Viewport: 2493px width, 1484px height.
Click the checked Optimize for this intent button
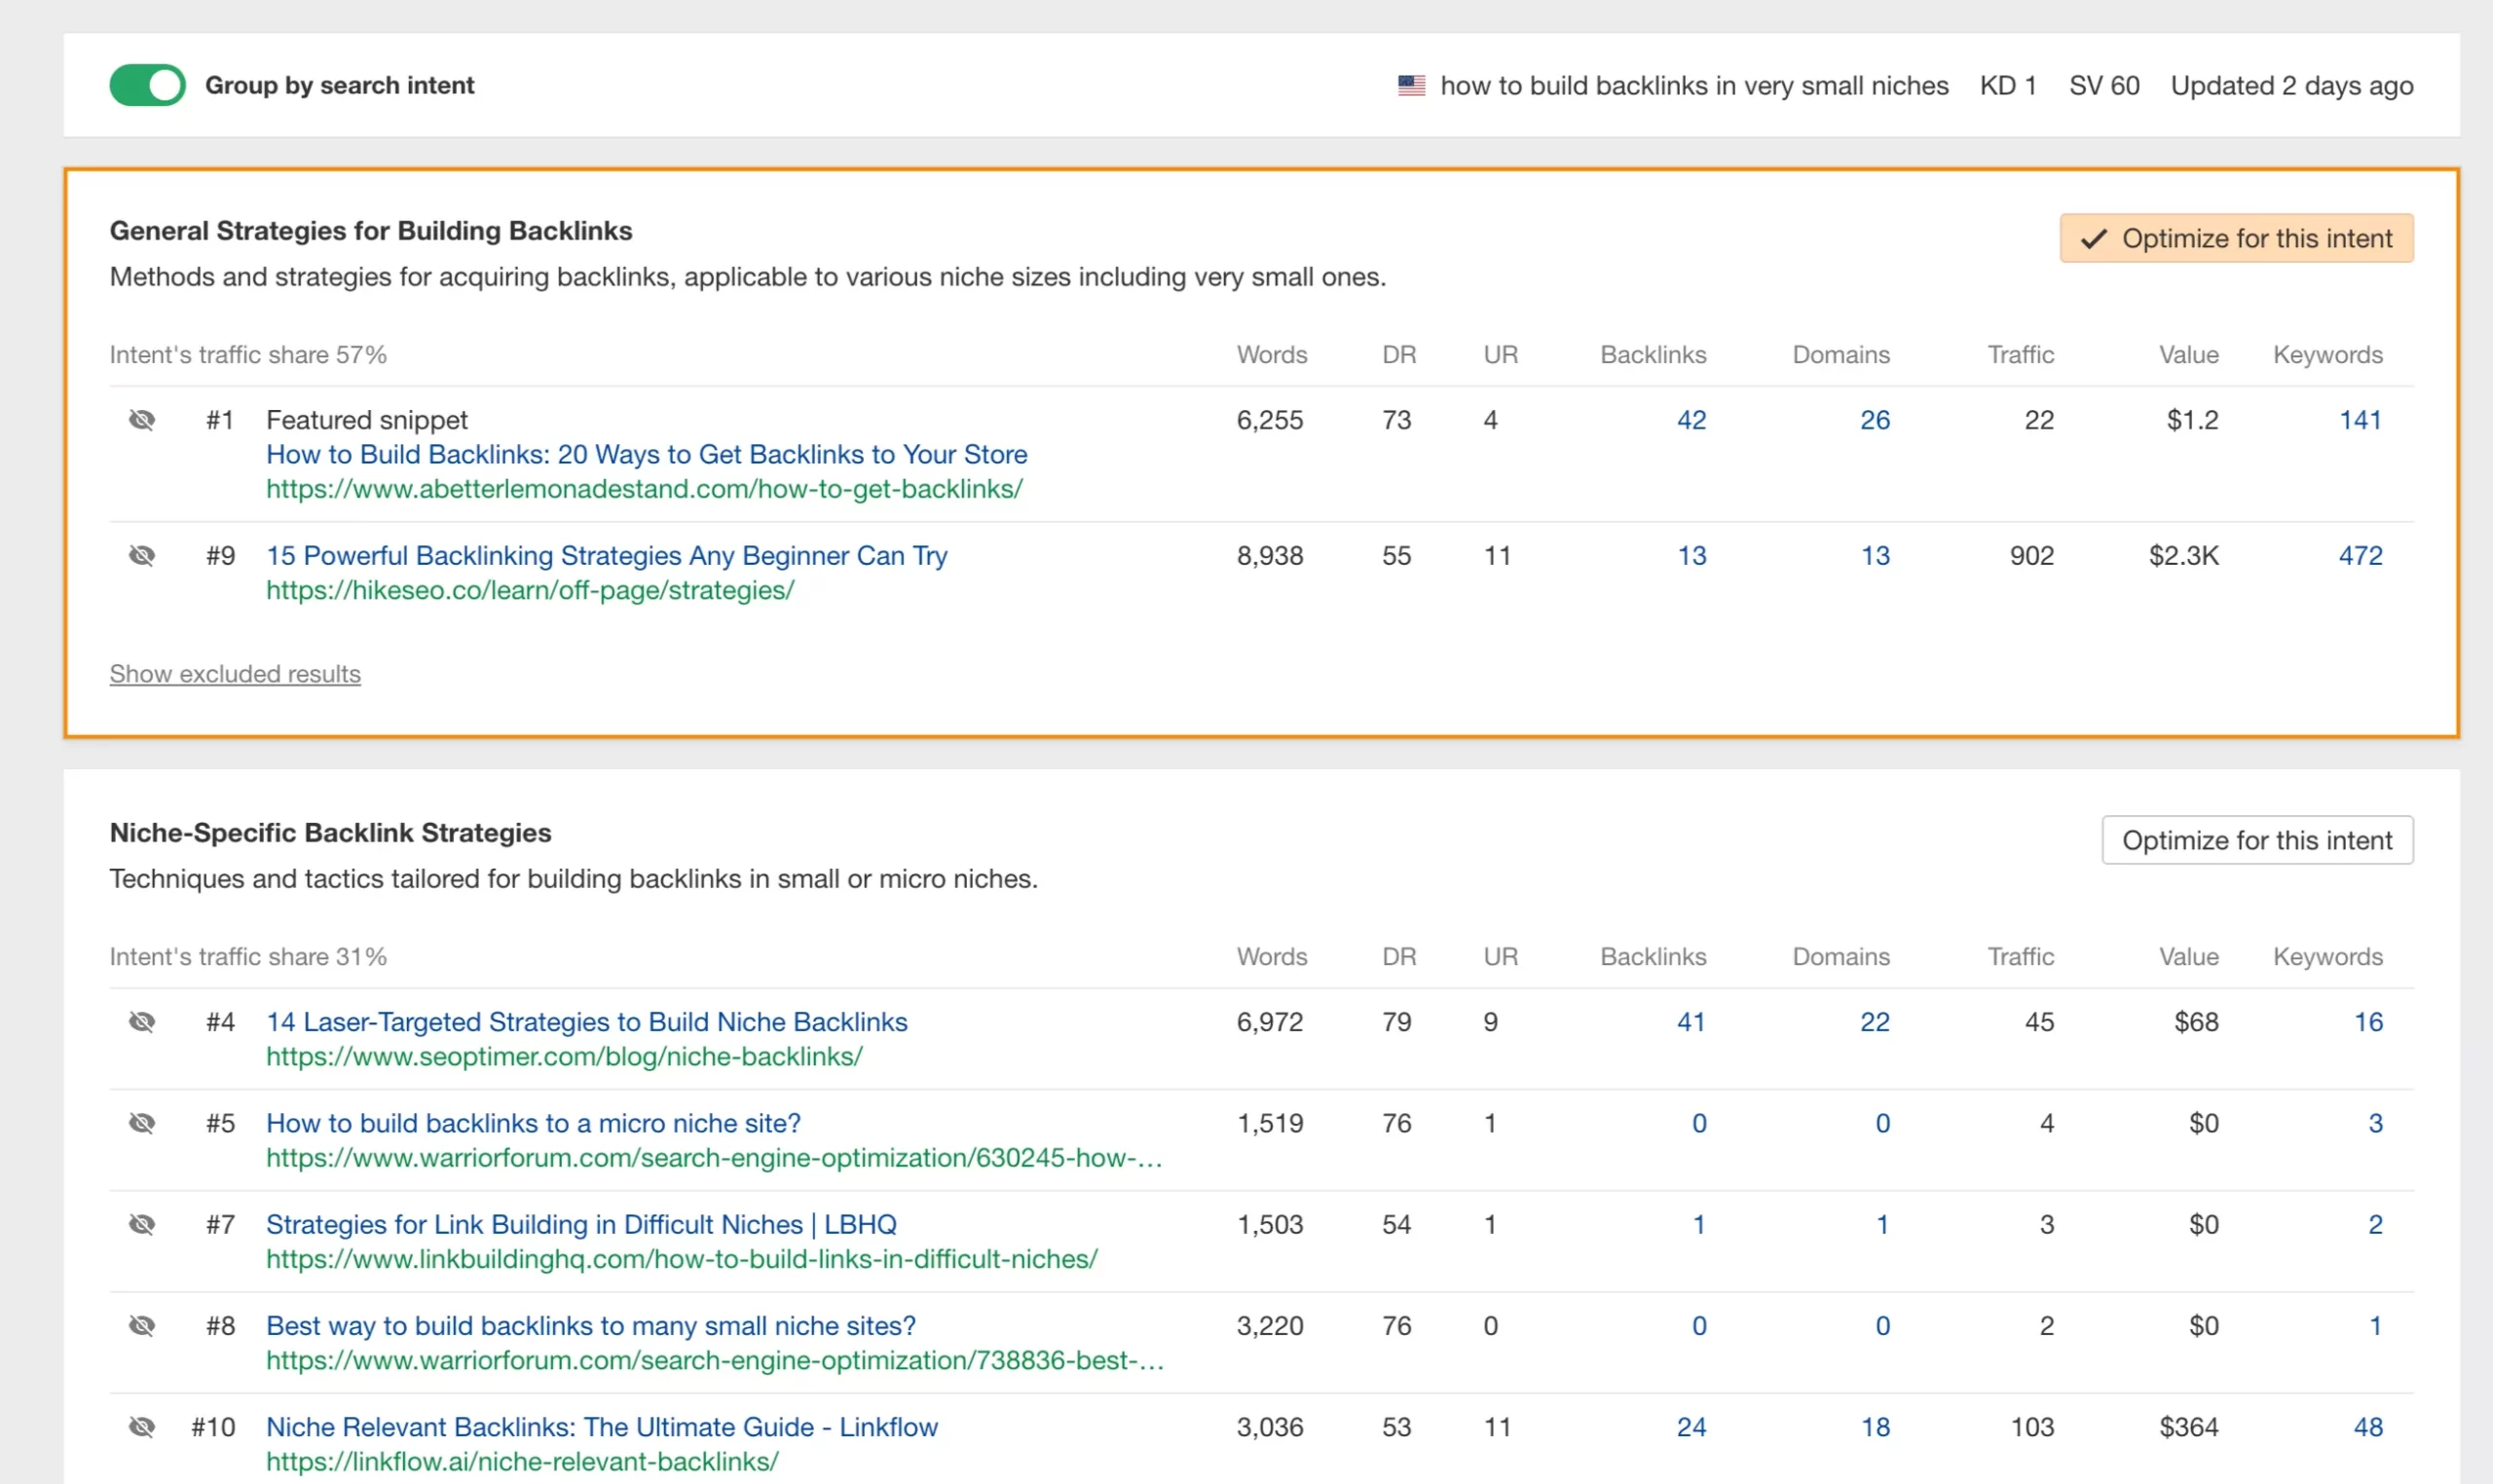coord(2236,238)
